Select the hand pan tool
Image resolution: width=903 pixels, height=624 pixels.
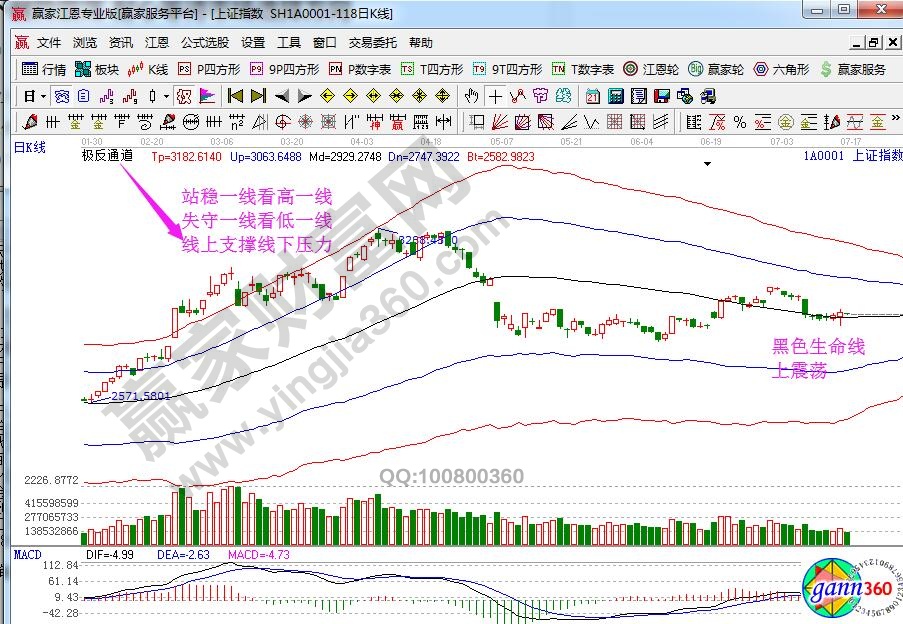[472, 96]
